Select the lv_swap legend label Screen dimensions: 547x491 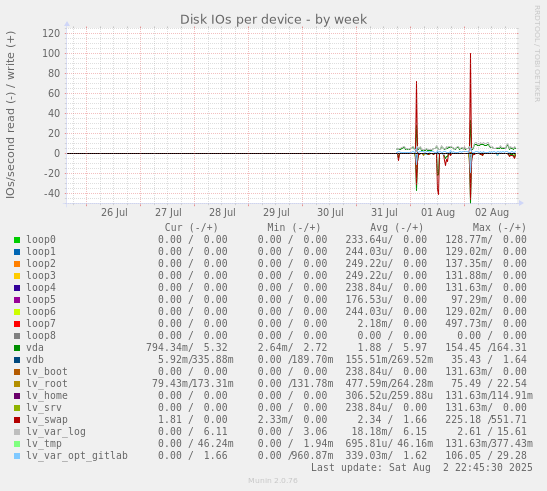pyautogui.click(x=47, y=419)
